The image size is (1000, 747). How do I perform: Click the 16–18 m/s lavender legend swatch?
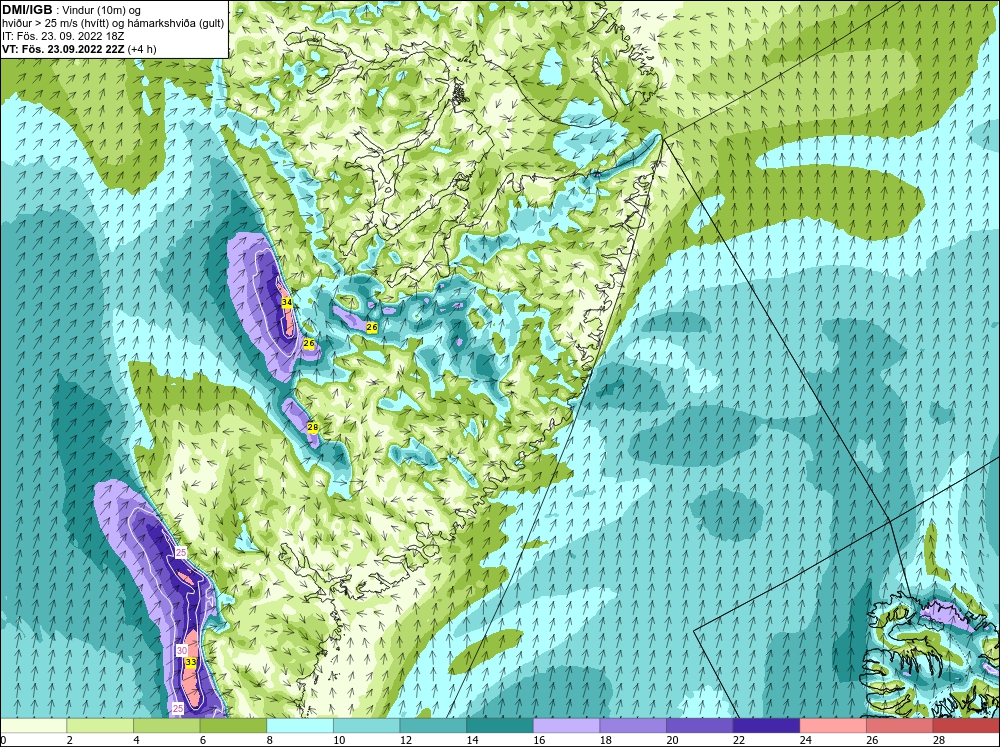[x=566, y=725]
